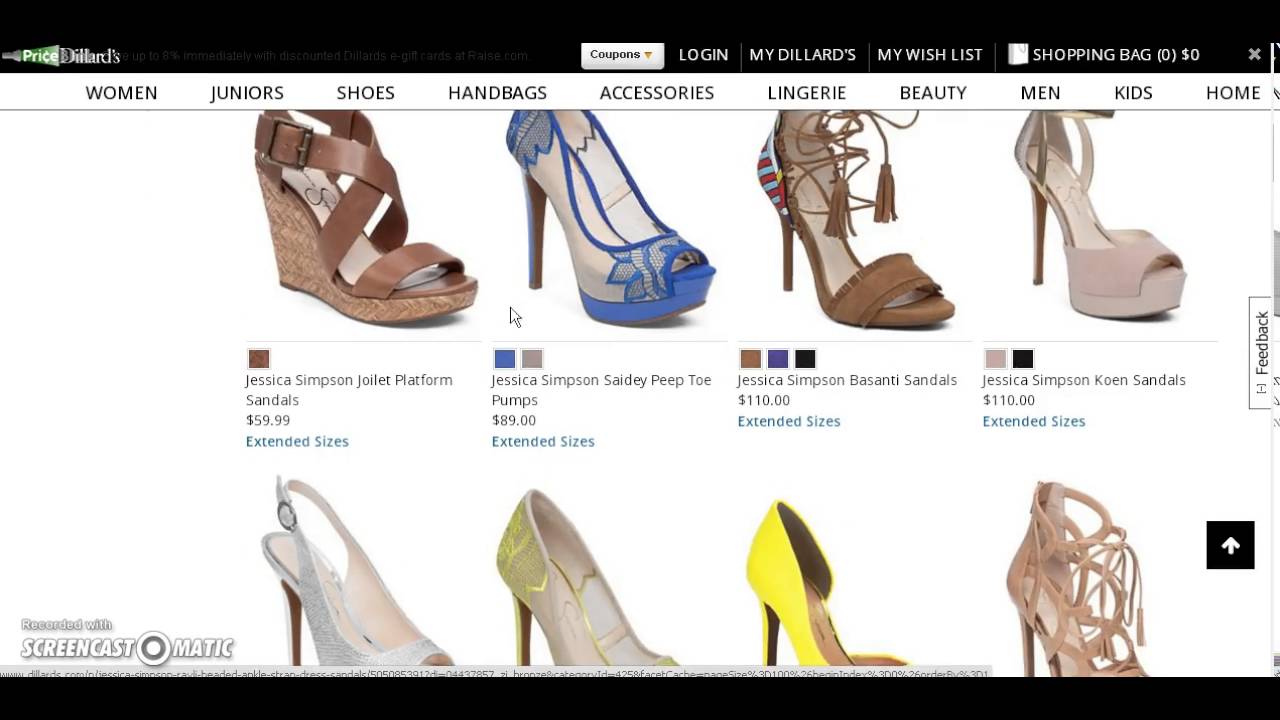Select purple swatch for Basanti Sandals
This screenshot has width=1280, height=720.
click(778, 359)
